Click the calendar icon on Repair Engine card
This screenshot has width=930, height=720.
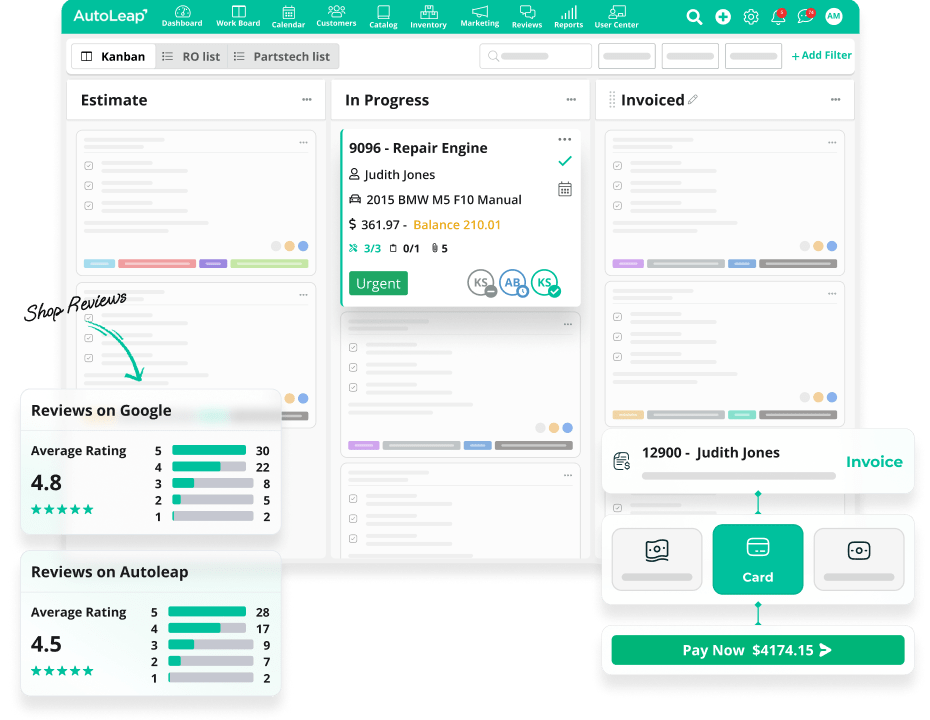pos(565,189)
